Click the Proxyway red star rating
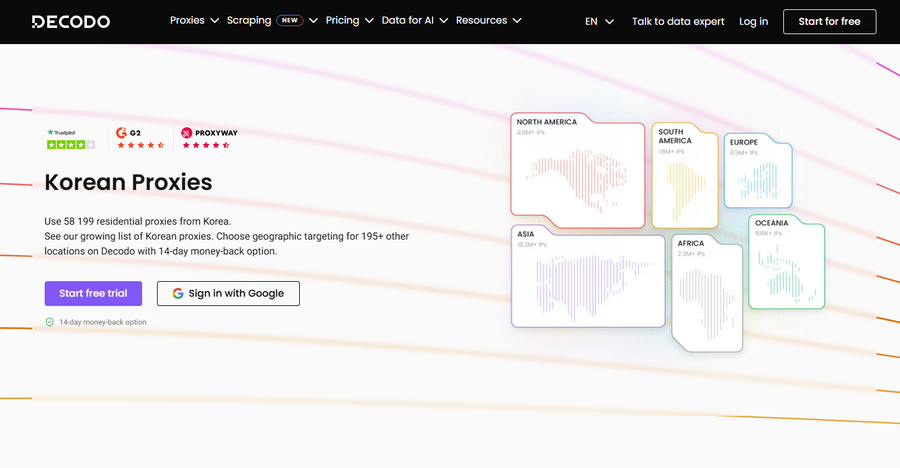Screen dimensions: 900x468 click(206, 145)
